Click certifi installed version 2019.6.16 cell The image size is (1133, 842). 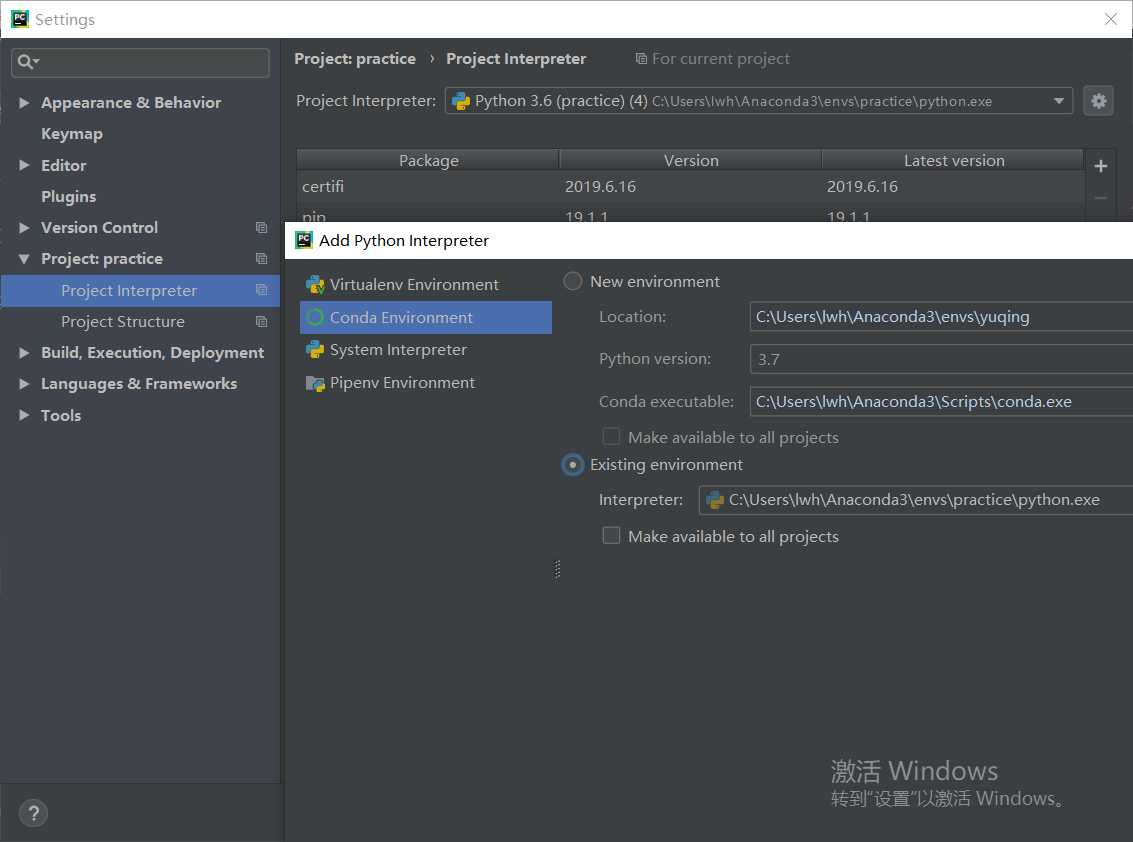tap(600, 186)
